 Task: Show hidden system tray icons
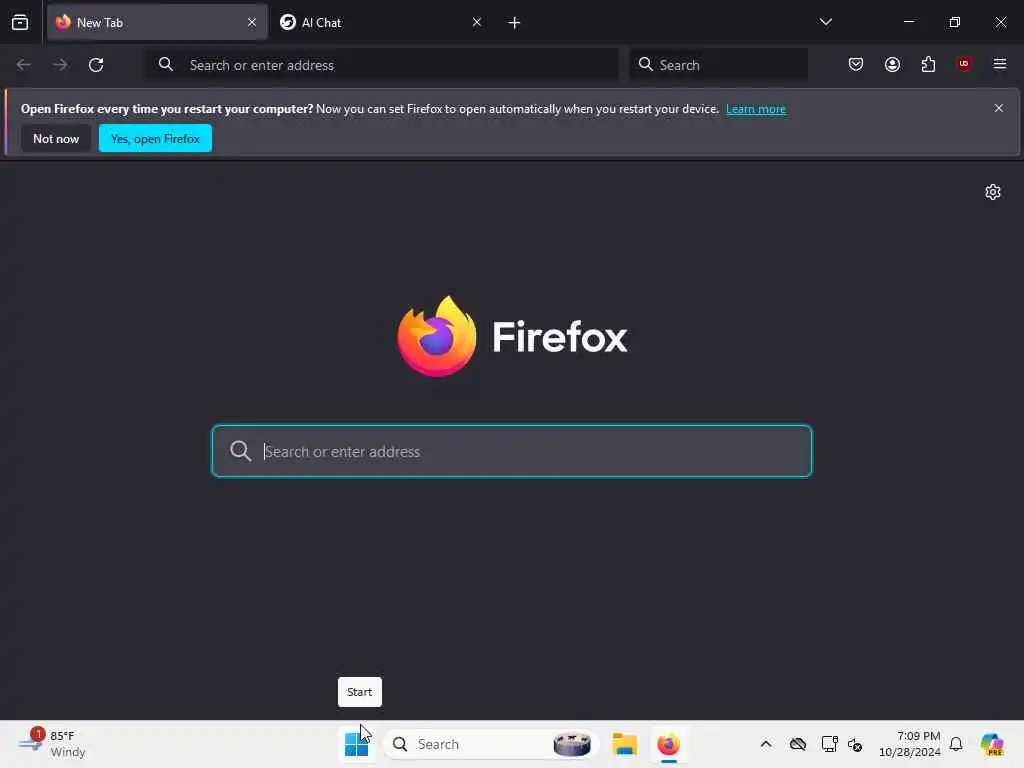(x=766, y=744)
